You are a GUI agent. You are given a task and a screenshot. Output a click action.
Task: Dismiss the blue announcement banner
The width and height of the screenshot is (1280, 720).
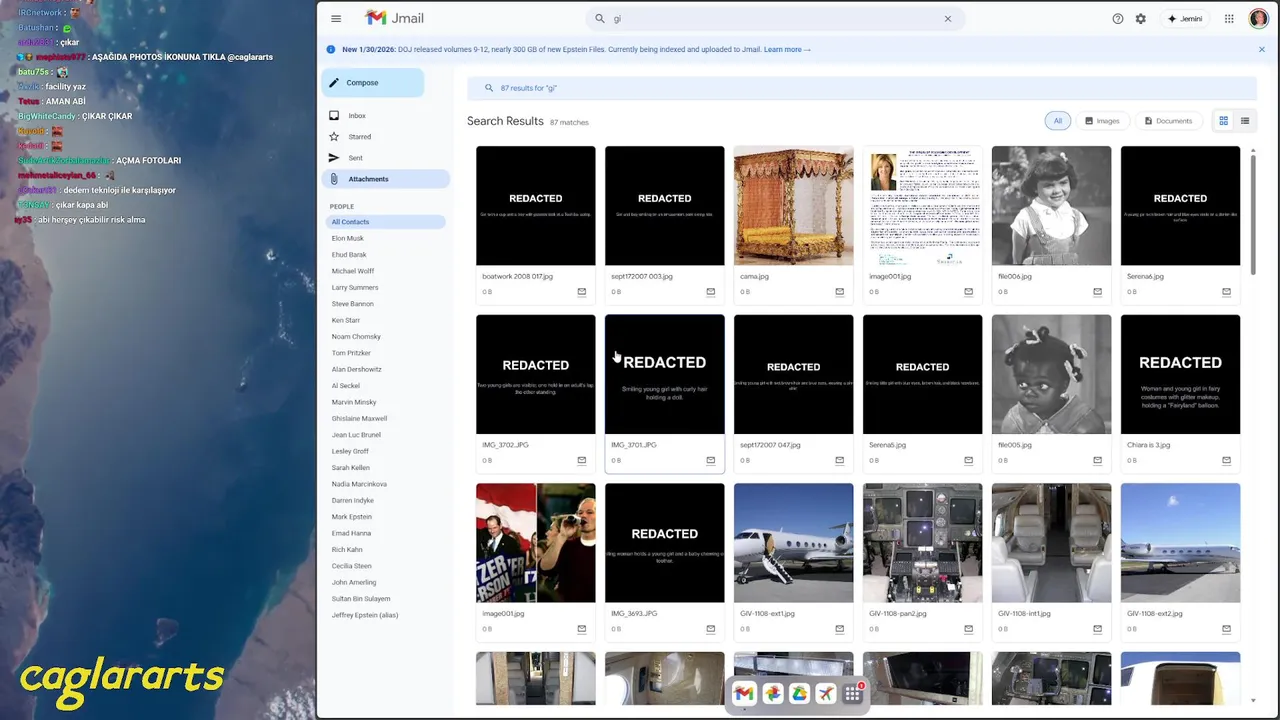(1262, 49)
